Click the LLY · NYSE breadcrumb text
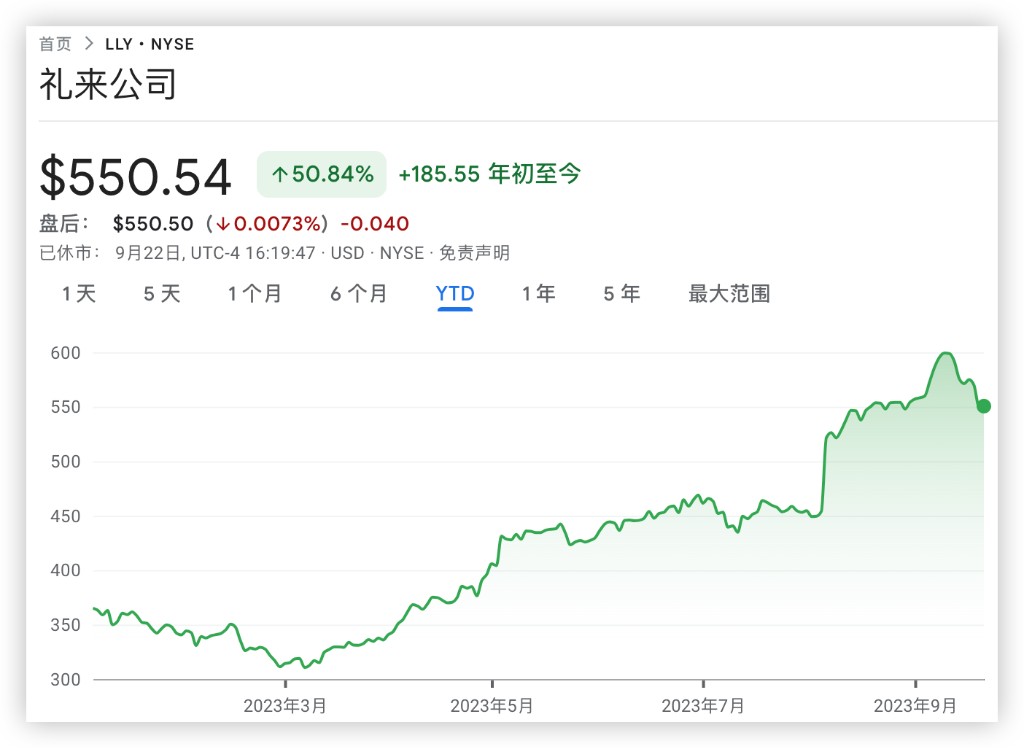1024x748 pixels. coord(150,44)
